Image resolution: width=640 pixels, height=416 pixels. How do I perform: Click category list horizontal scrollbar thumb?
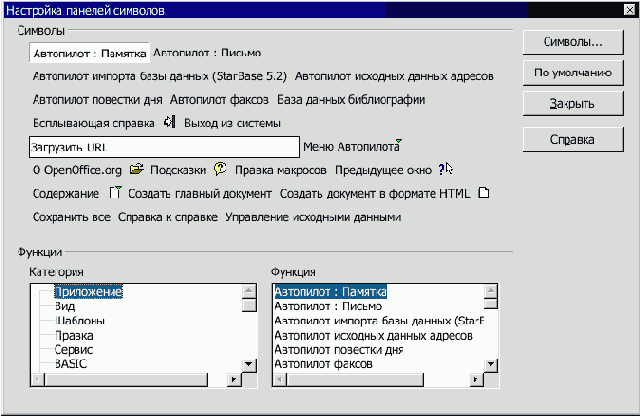[x=126, y=380]
